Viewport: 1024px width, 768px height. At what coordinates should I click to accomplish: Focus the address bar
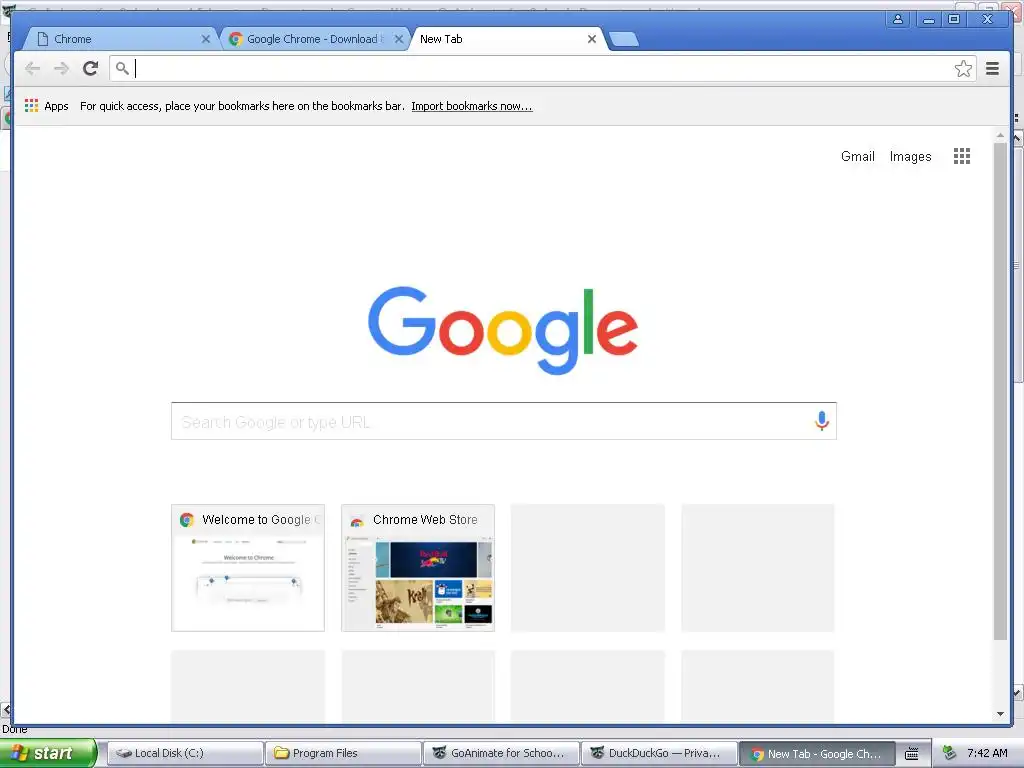[542, 69]
